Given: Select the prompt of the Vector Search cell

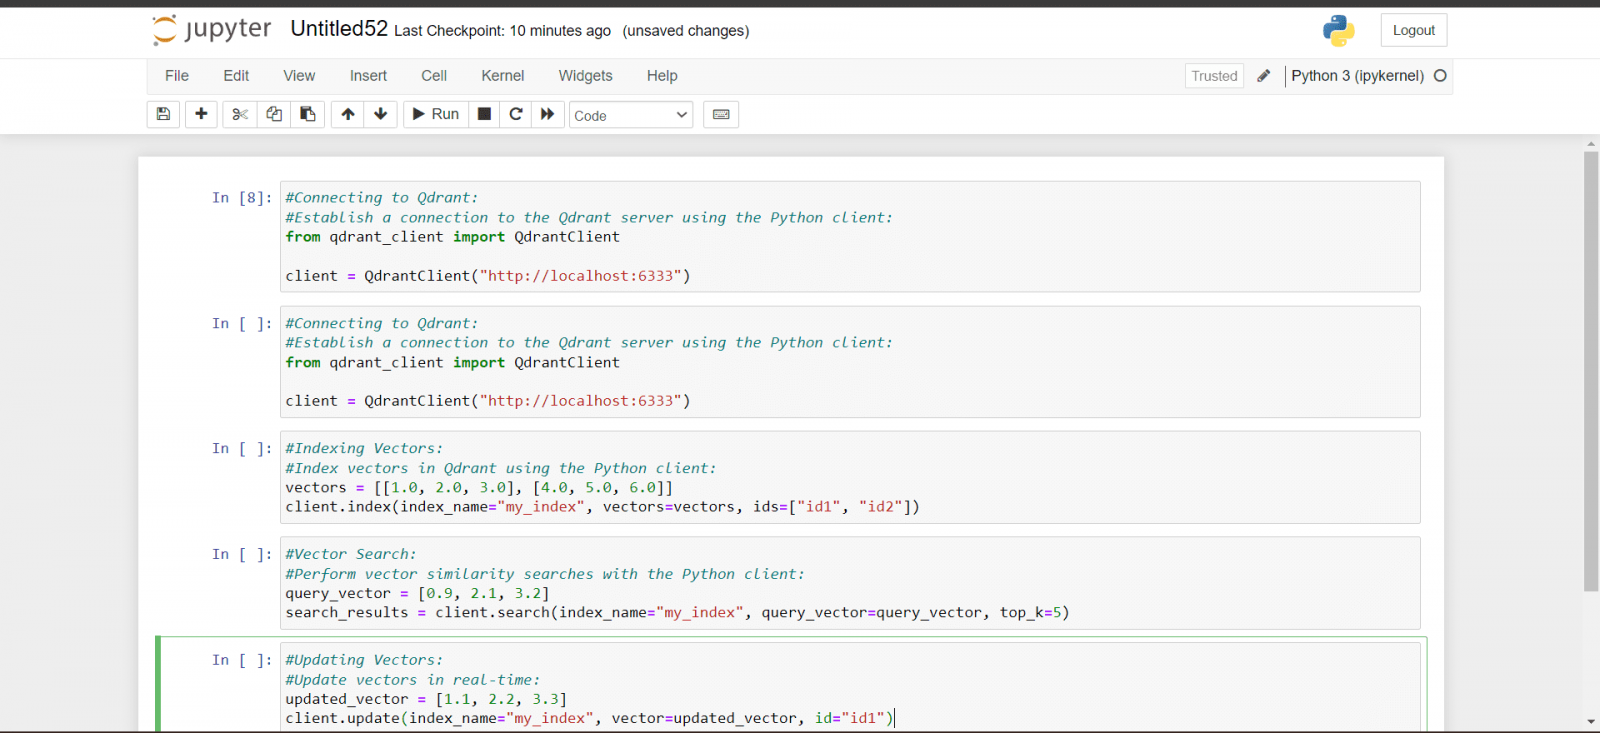Looking at the screenshot, I should coord(242,554).
